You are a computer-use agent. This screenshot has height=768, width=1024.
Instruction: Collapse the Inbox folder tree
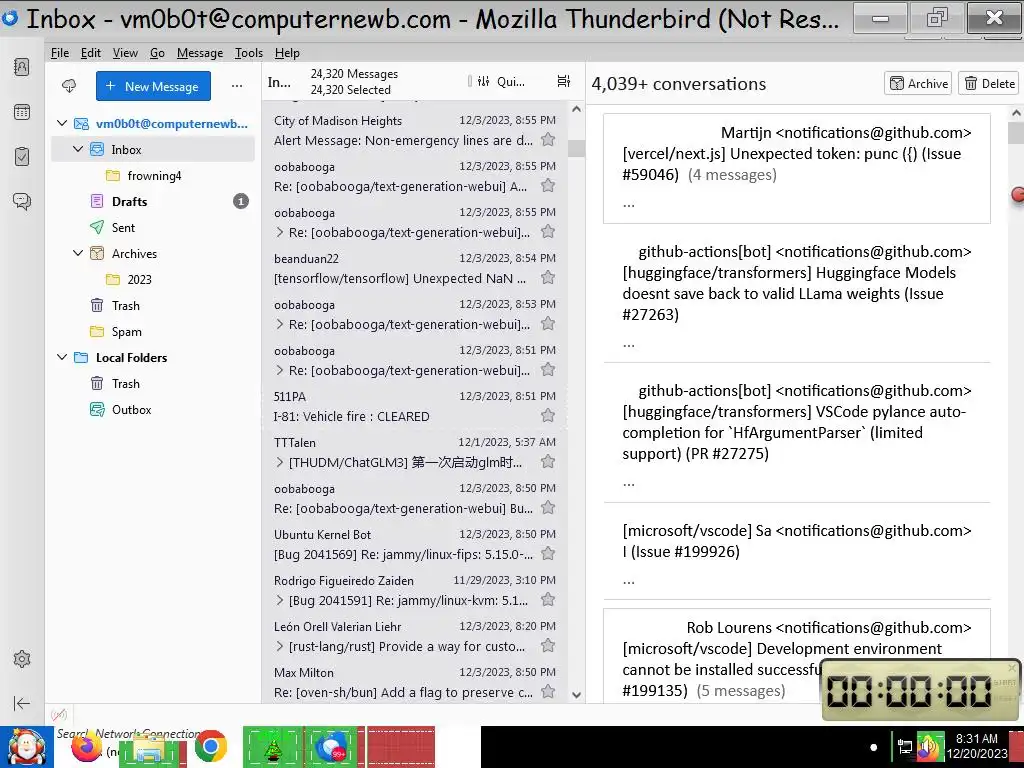click(x=78, y=150)
